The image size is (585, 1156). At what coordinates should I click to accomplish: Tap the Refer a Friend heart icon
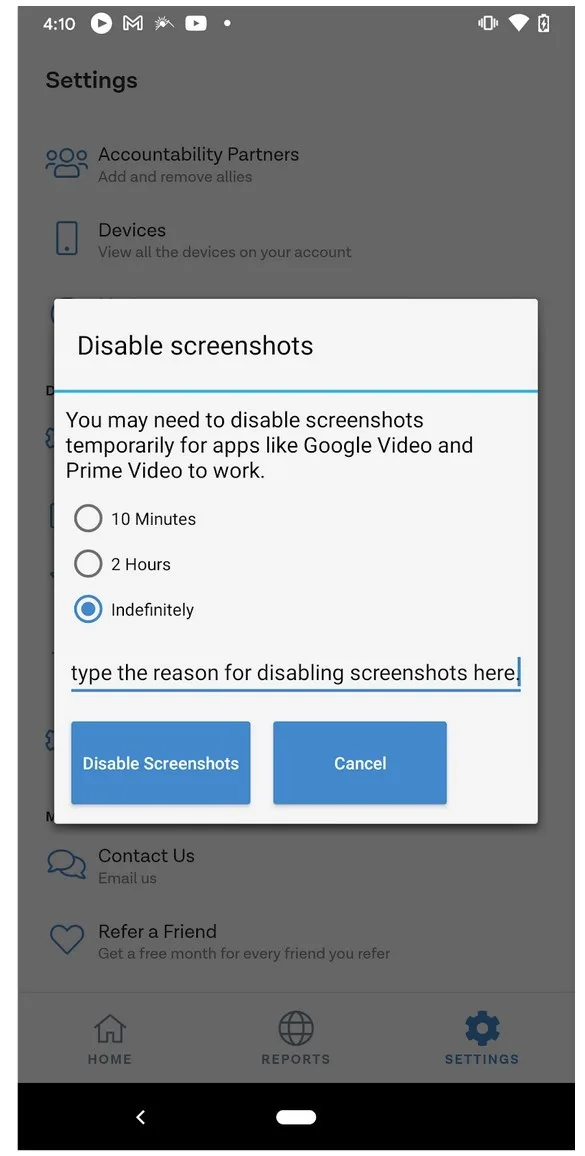(66, 939)
